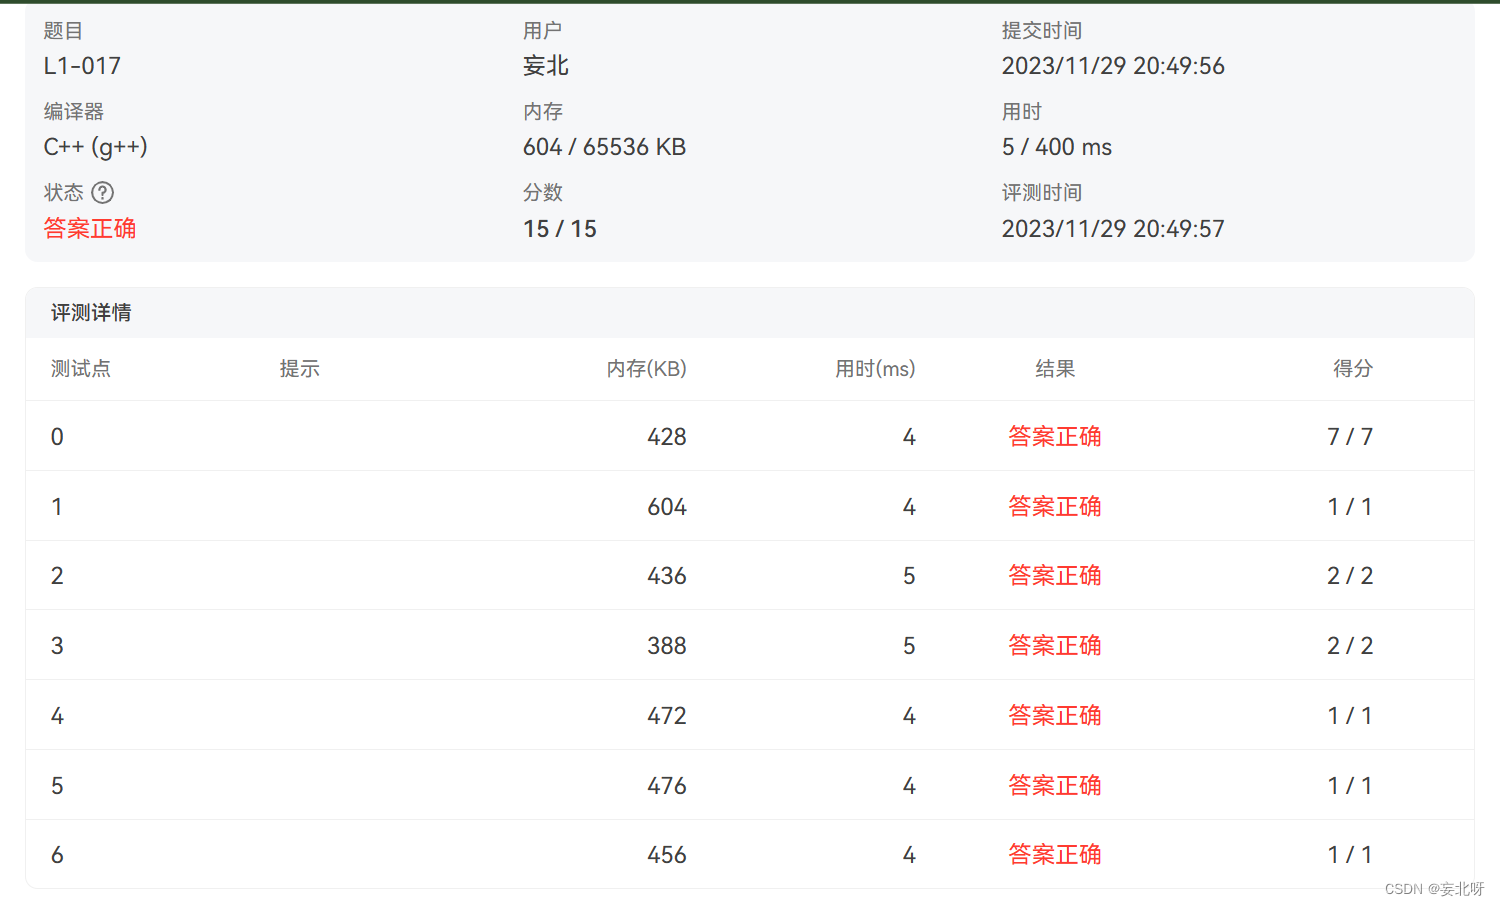
Task: Click compiler value C++ (g++)
Action: (x=96, y=147)
